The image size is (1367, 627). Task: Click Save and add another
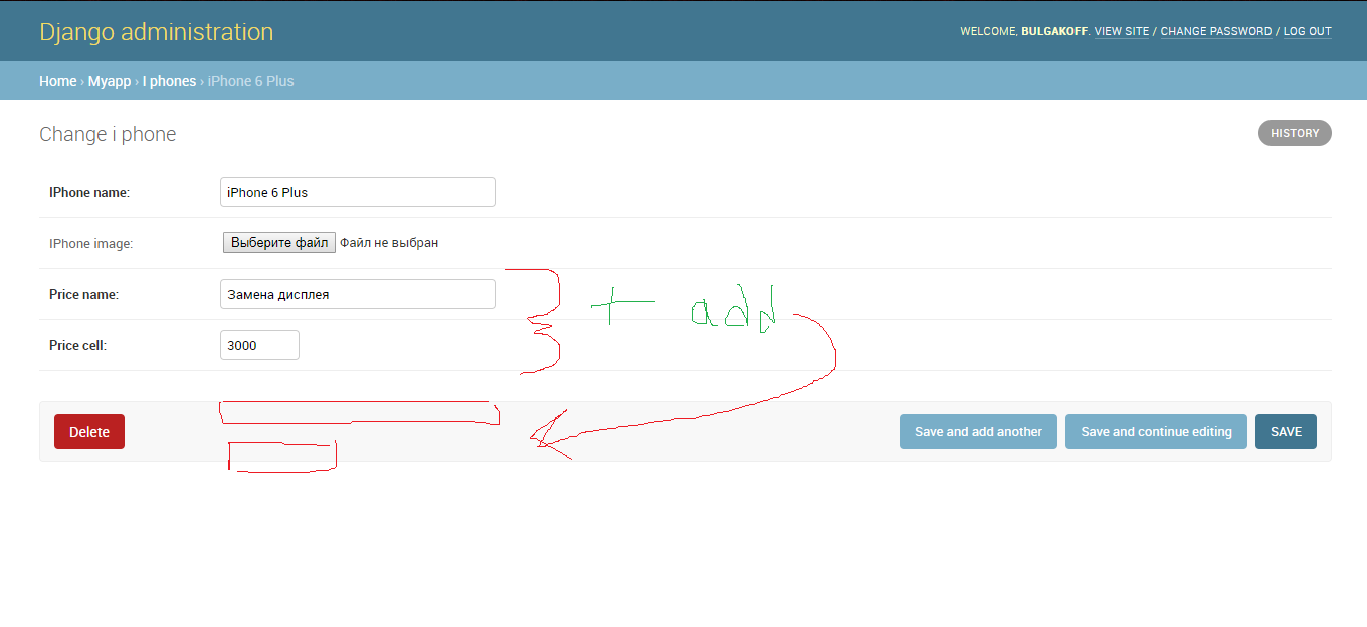click(x=977, y=431)
